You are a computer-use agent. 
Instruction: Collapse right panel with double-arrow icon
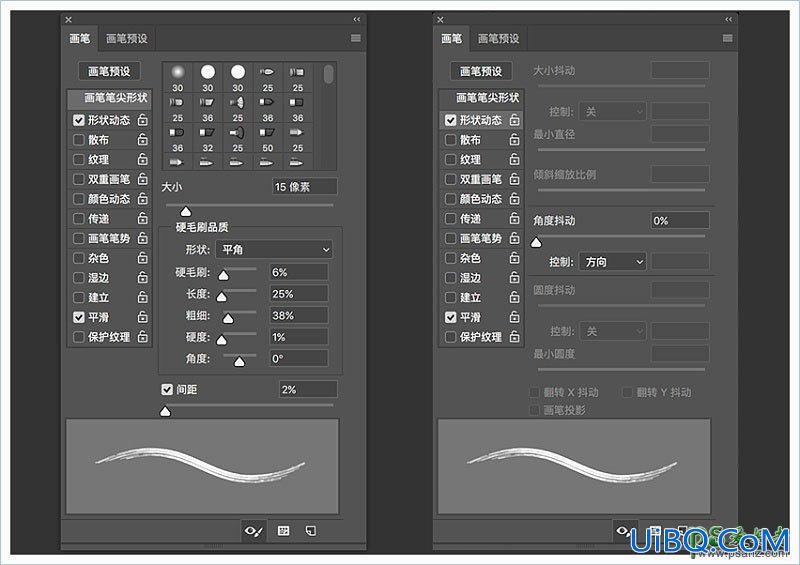[x=729, y=19]
